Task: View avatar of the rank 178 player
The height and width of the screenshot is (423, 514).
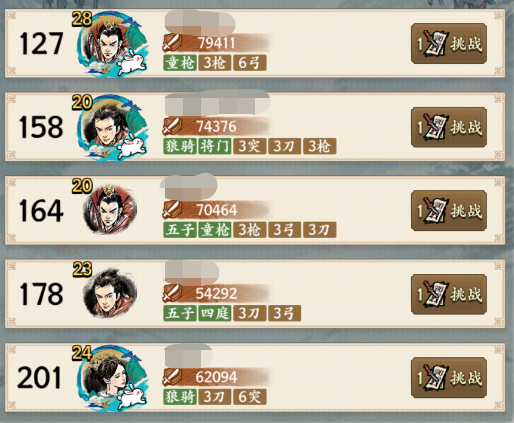Action: click(110, 293)
